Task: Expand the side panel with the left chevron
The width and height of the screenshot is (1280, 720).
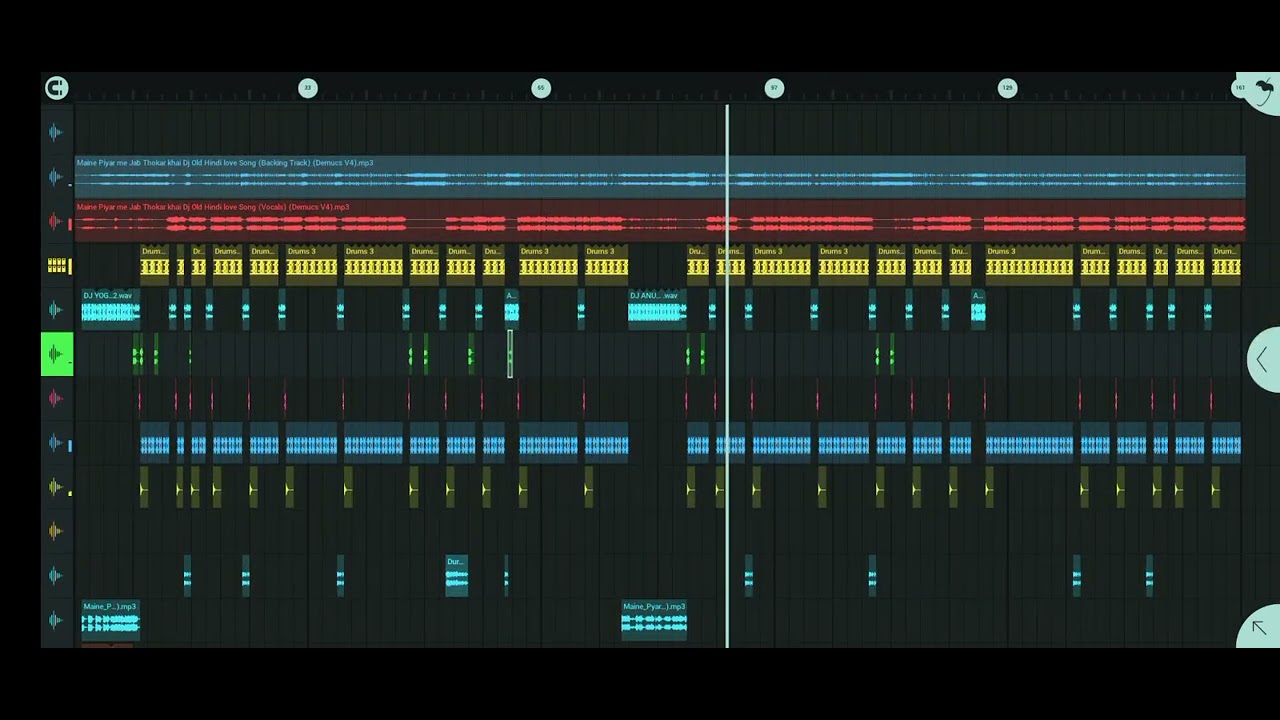Action: click(x=1262, y=360)
